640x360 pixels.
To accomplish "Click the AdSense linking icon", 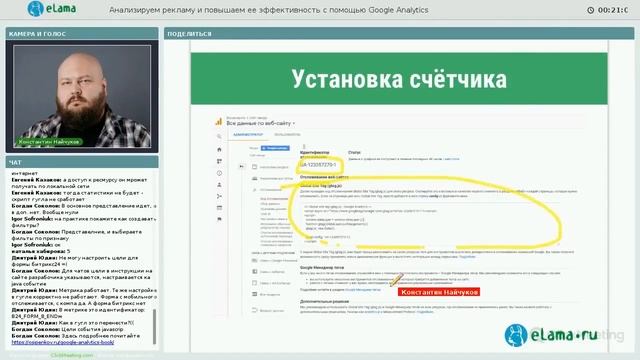I will point(255,271).
